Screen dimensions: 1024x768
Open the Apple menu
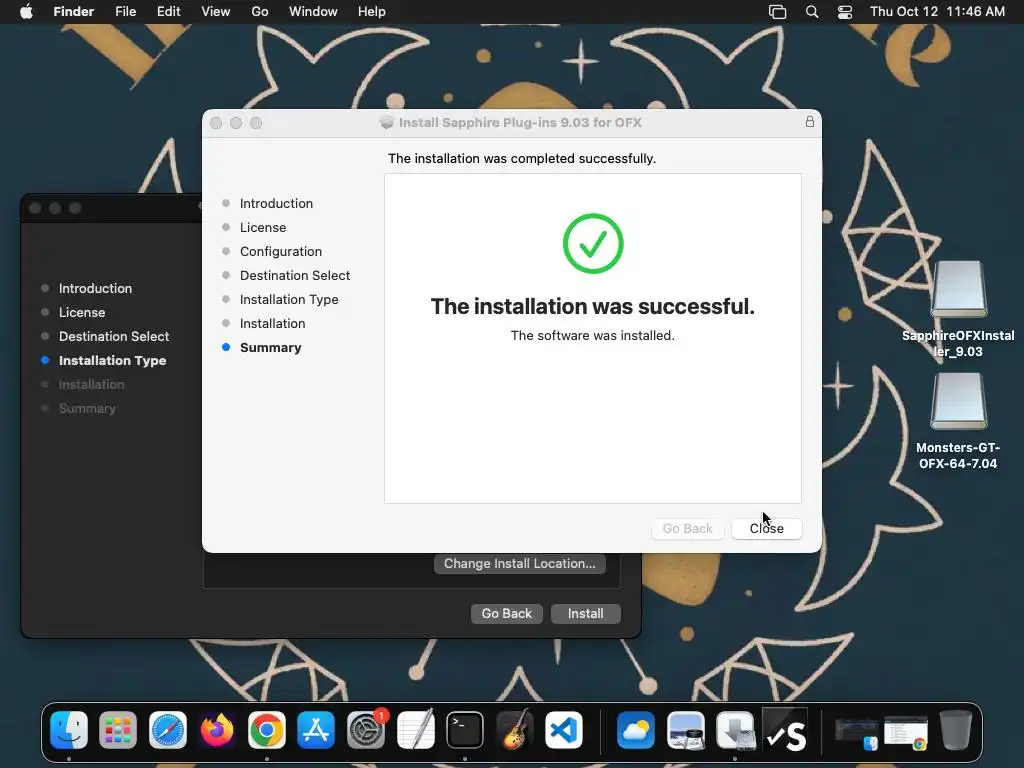pyautogui.click(x=26, y=12)
